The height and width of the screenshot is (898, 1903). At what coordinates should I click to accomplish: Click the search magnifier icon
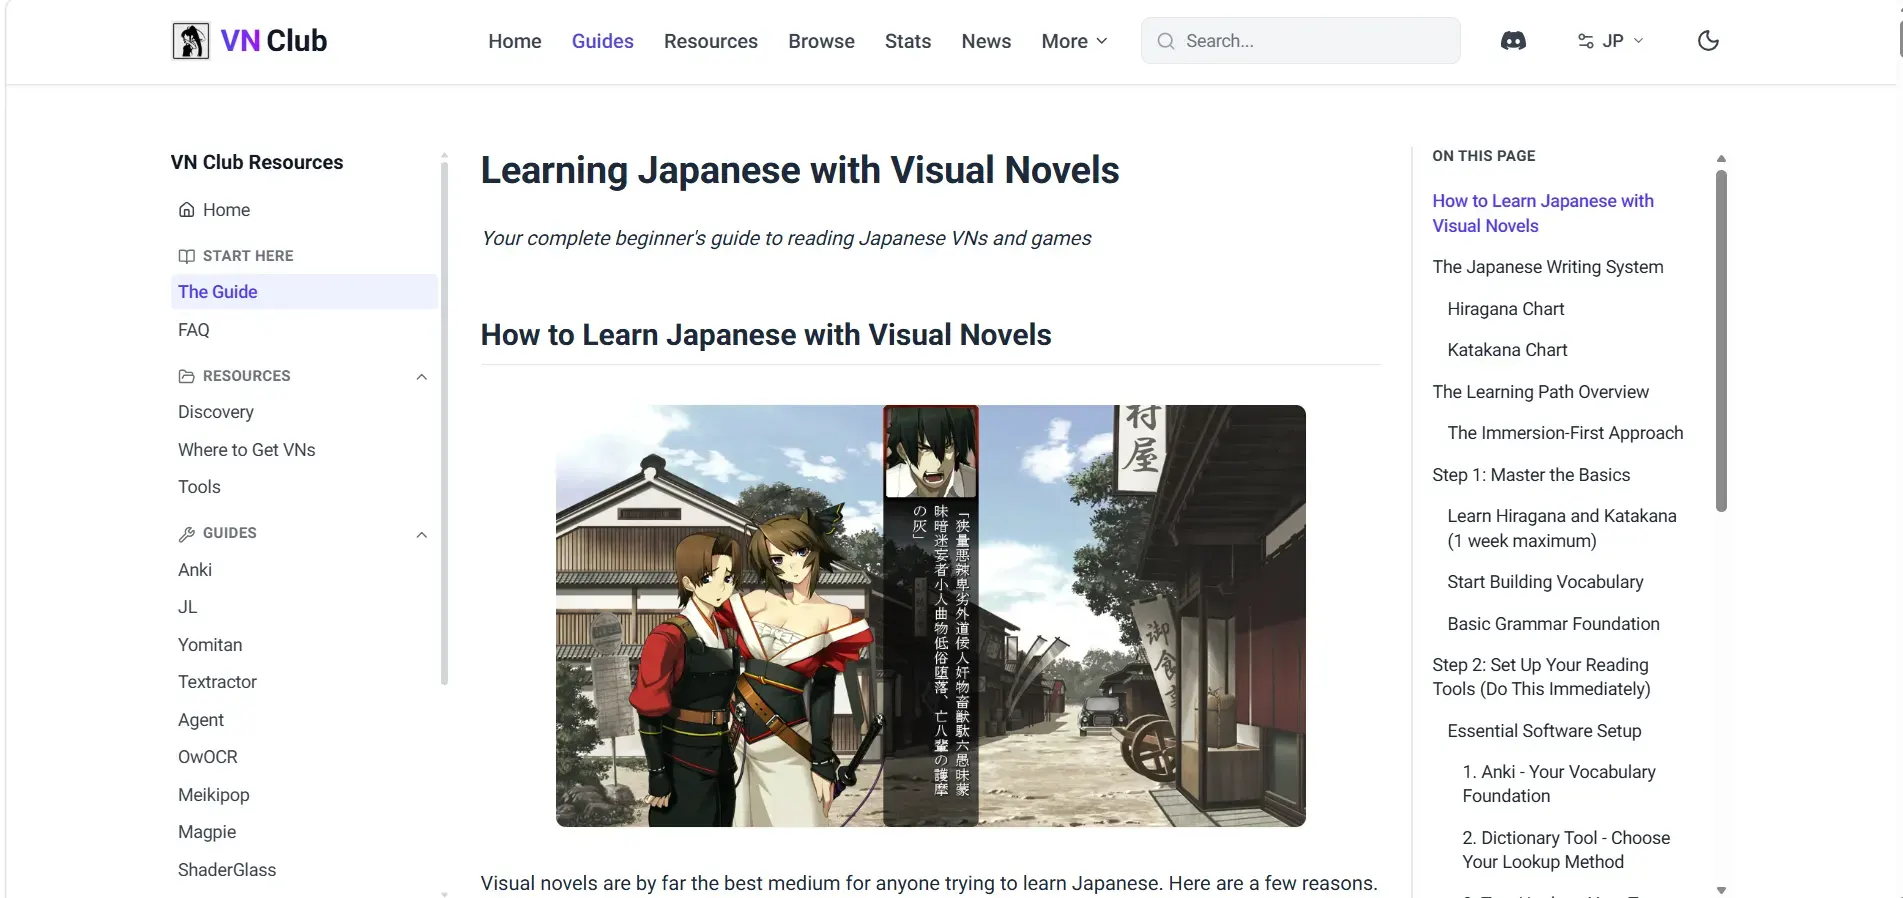point(1165,41)
